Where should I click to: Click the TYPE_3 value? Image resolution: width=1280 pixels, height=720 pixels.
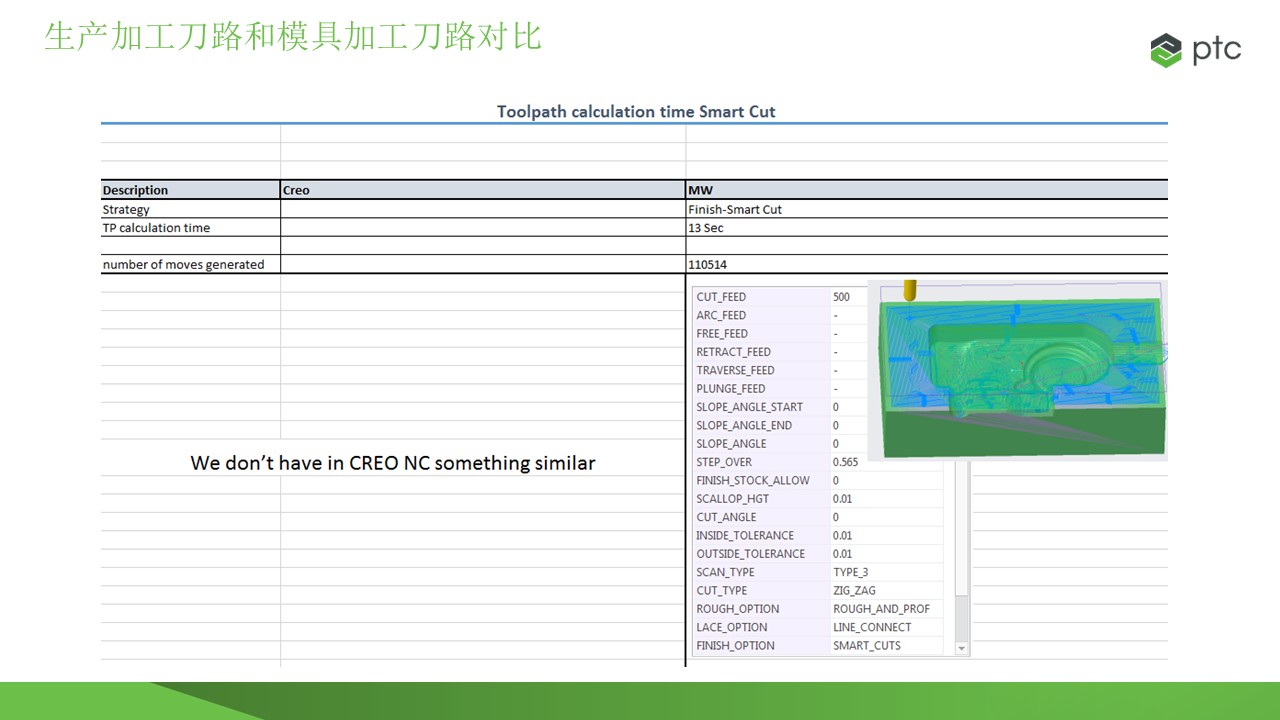(x=851, y=572)
